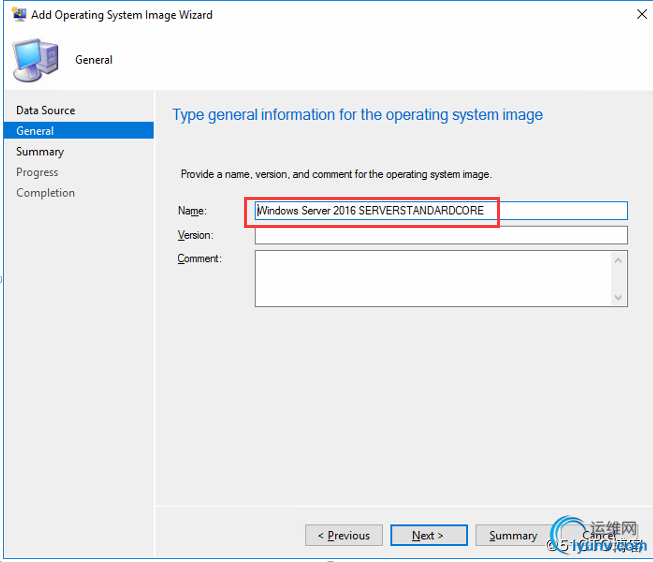Proceed with the Next button
The image size is (653, 562).
(x=429, y=535)
